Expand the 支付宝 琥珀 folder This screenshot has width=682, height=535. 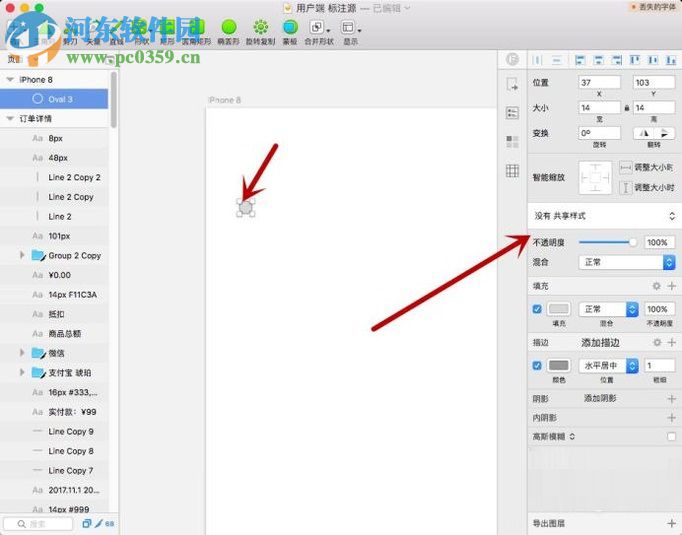(x=22, y=372)
